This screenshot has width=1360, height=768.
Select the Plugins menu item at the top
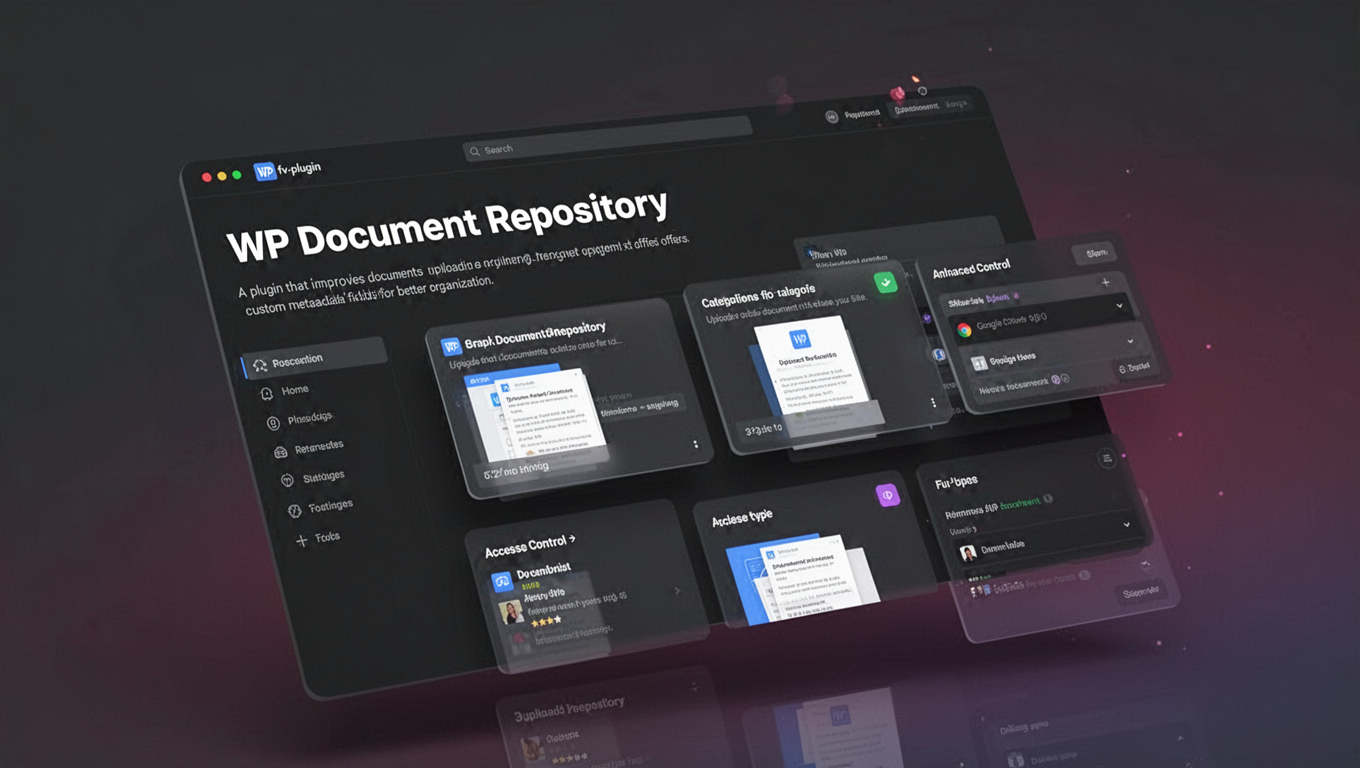(862, 113)
